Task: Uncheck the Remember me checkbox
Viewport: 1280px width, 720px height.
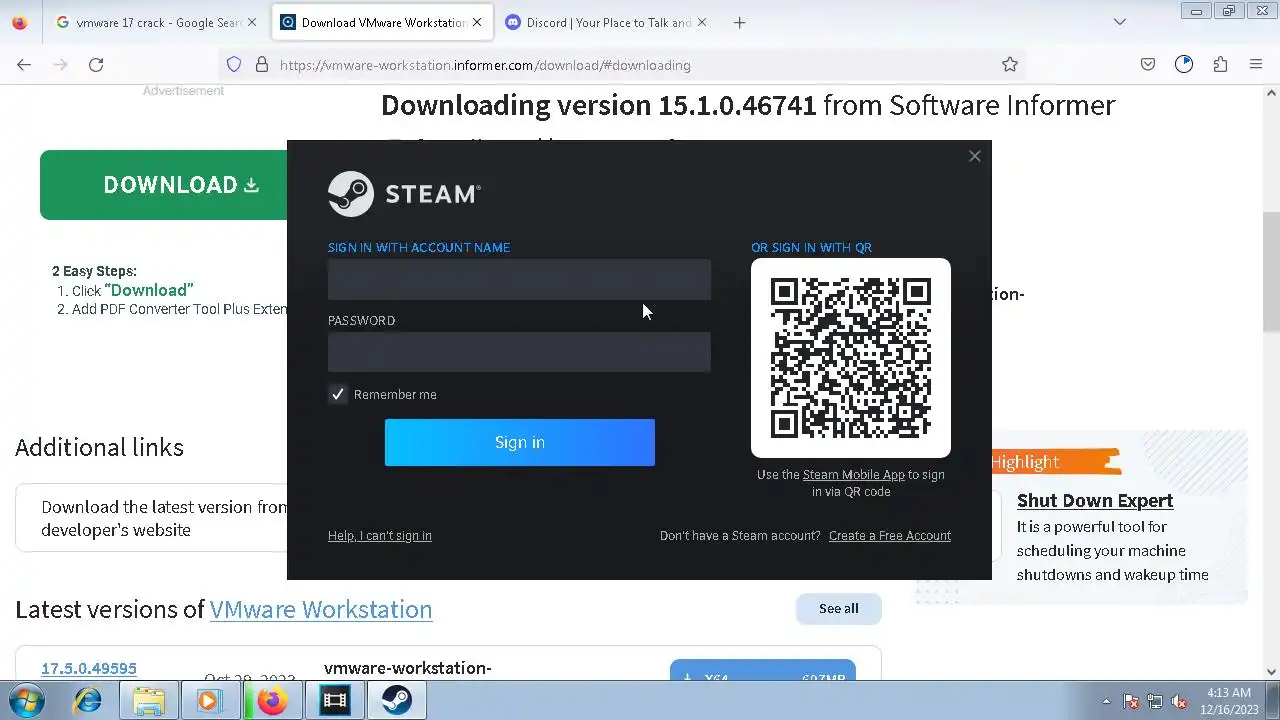Action: click(338, 394)
